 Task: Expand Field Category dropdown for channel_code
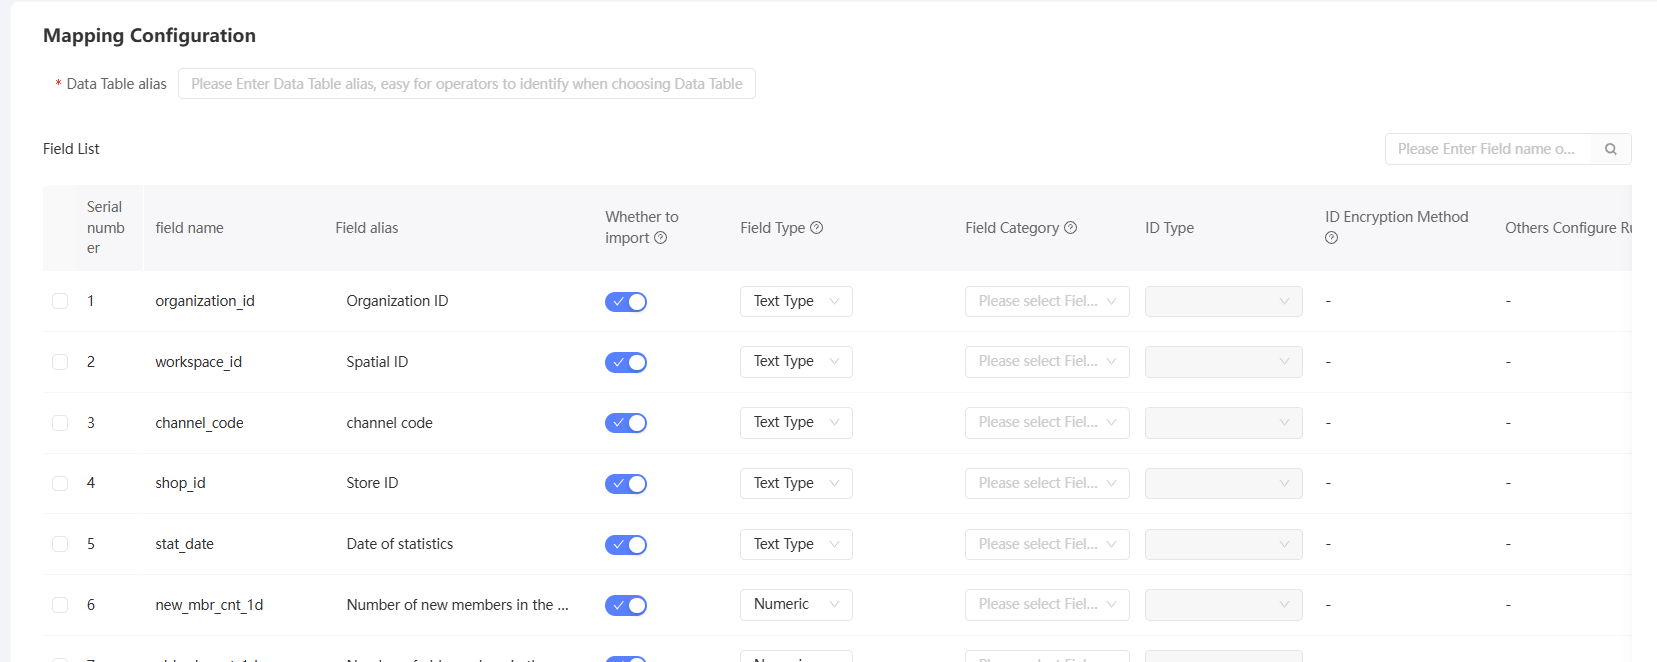coord(1046,423)
